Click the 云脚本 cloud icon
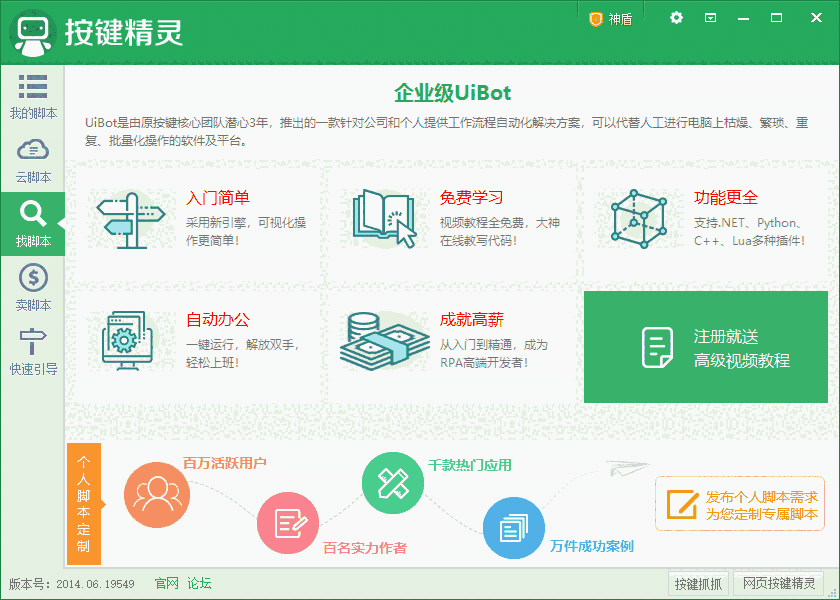This screenshot has height=600, width=840. (33, 148)
